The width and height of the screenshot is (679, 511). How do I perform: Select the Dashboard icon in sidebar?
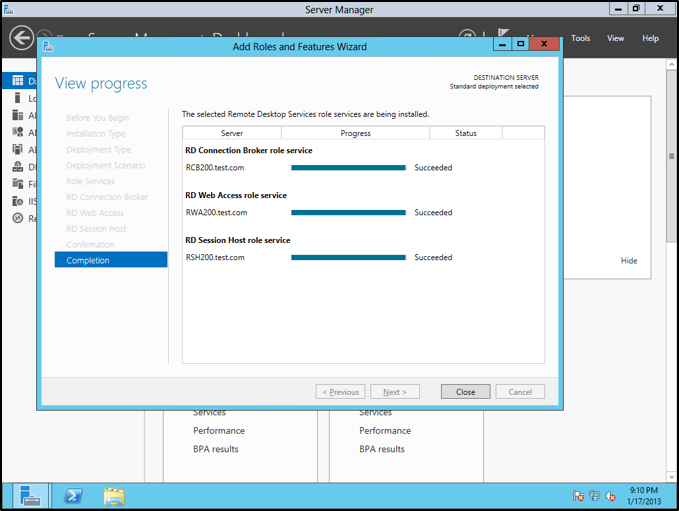[18, 81]
